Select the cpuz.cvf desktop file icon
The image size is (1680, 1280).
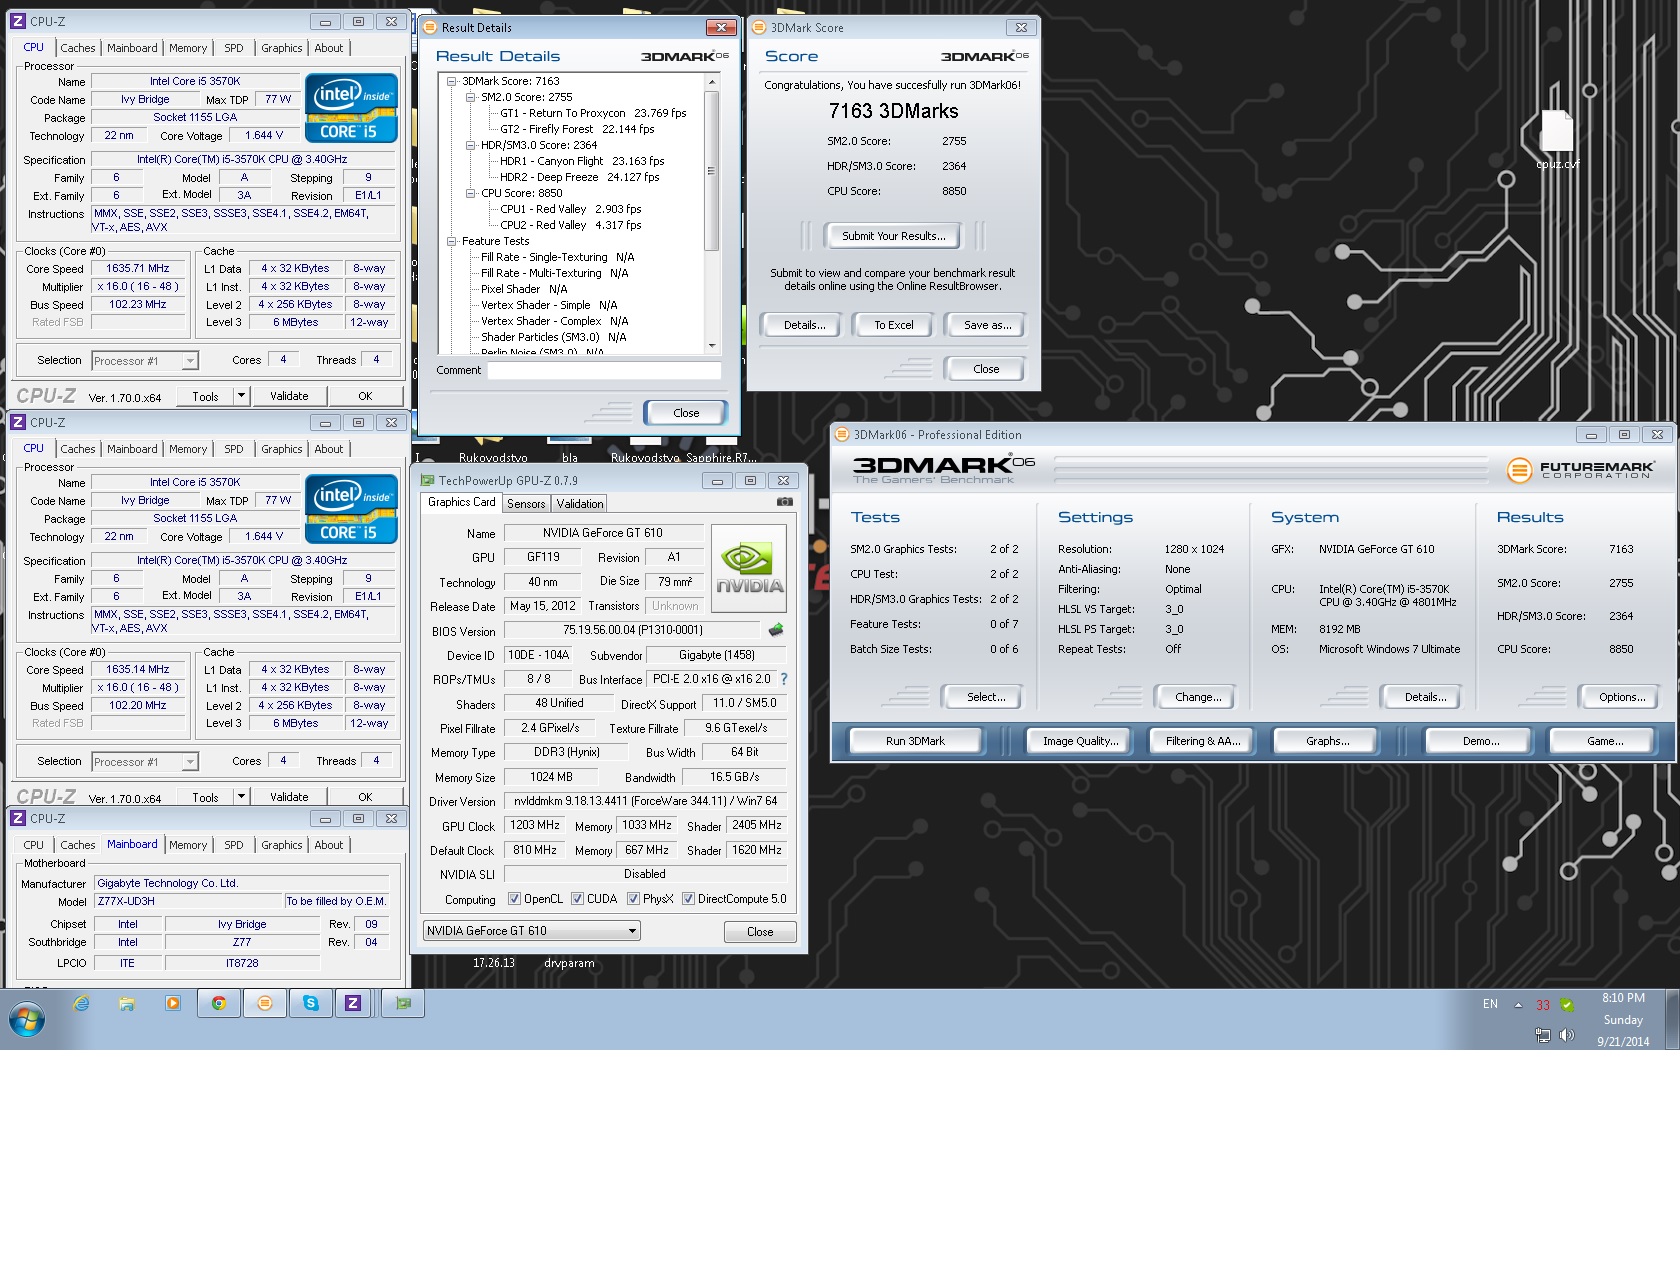(1557, 140)
